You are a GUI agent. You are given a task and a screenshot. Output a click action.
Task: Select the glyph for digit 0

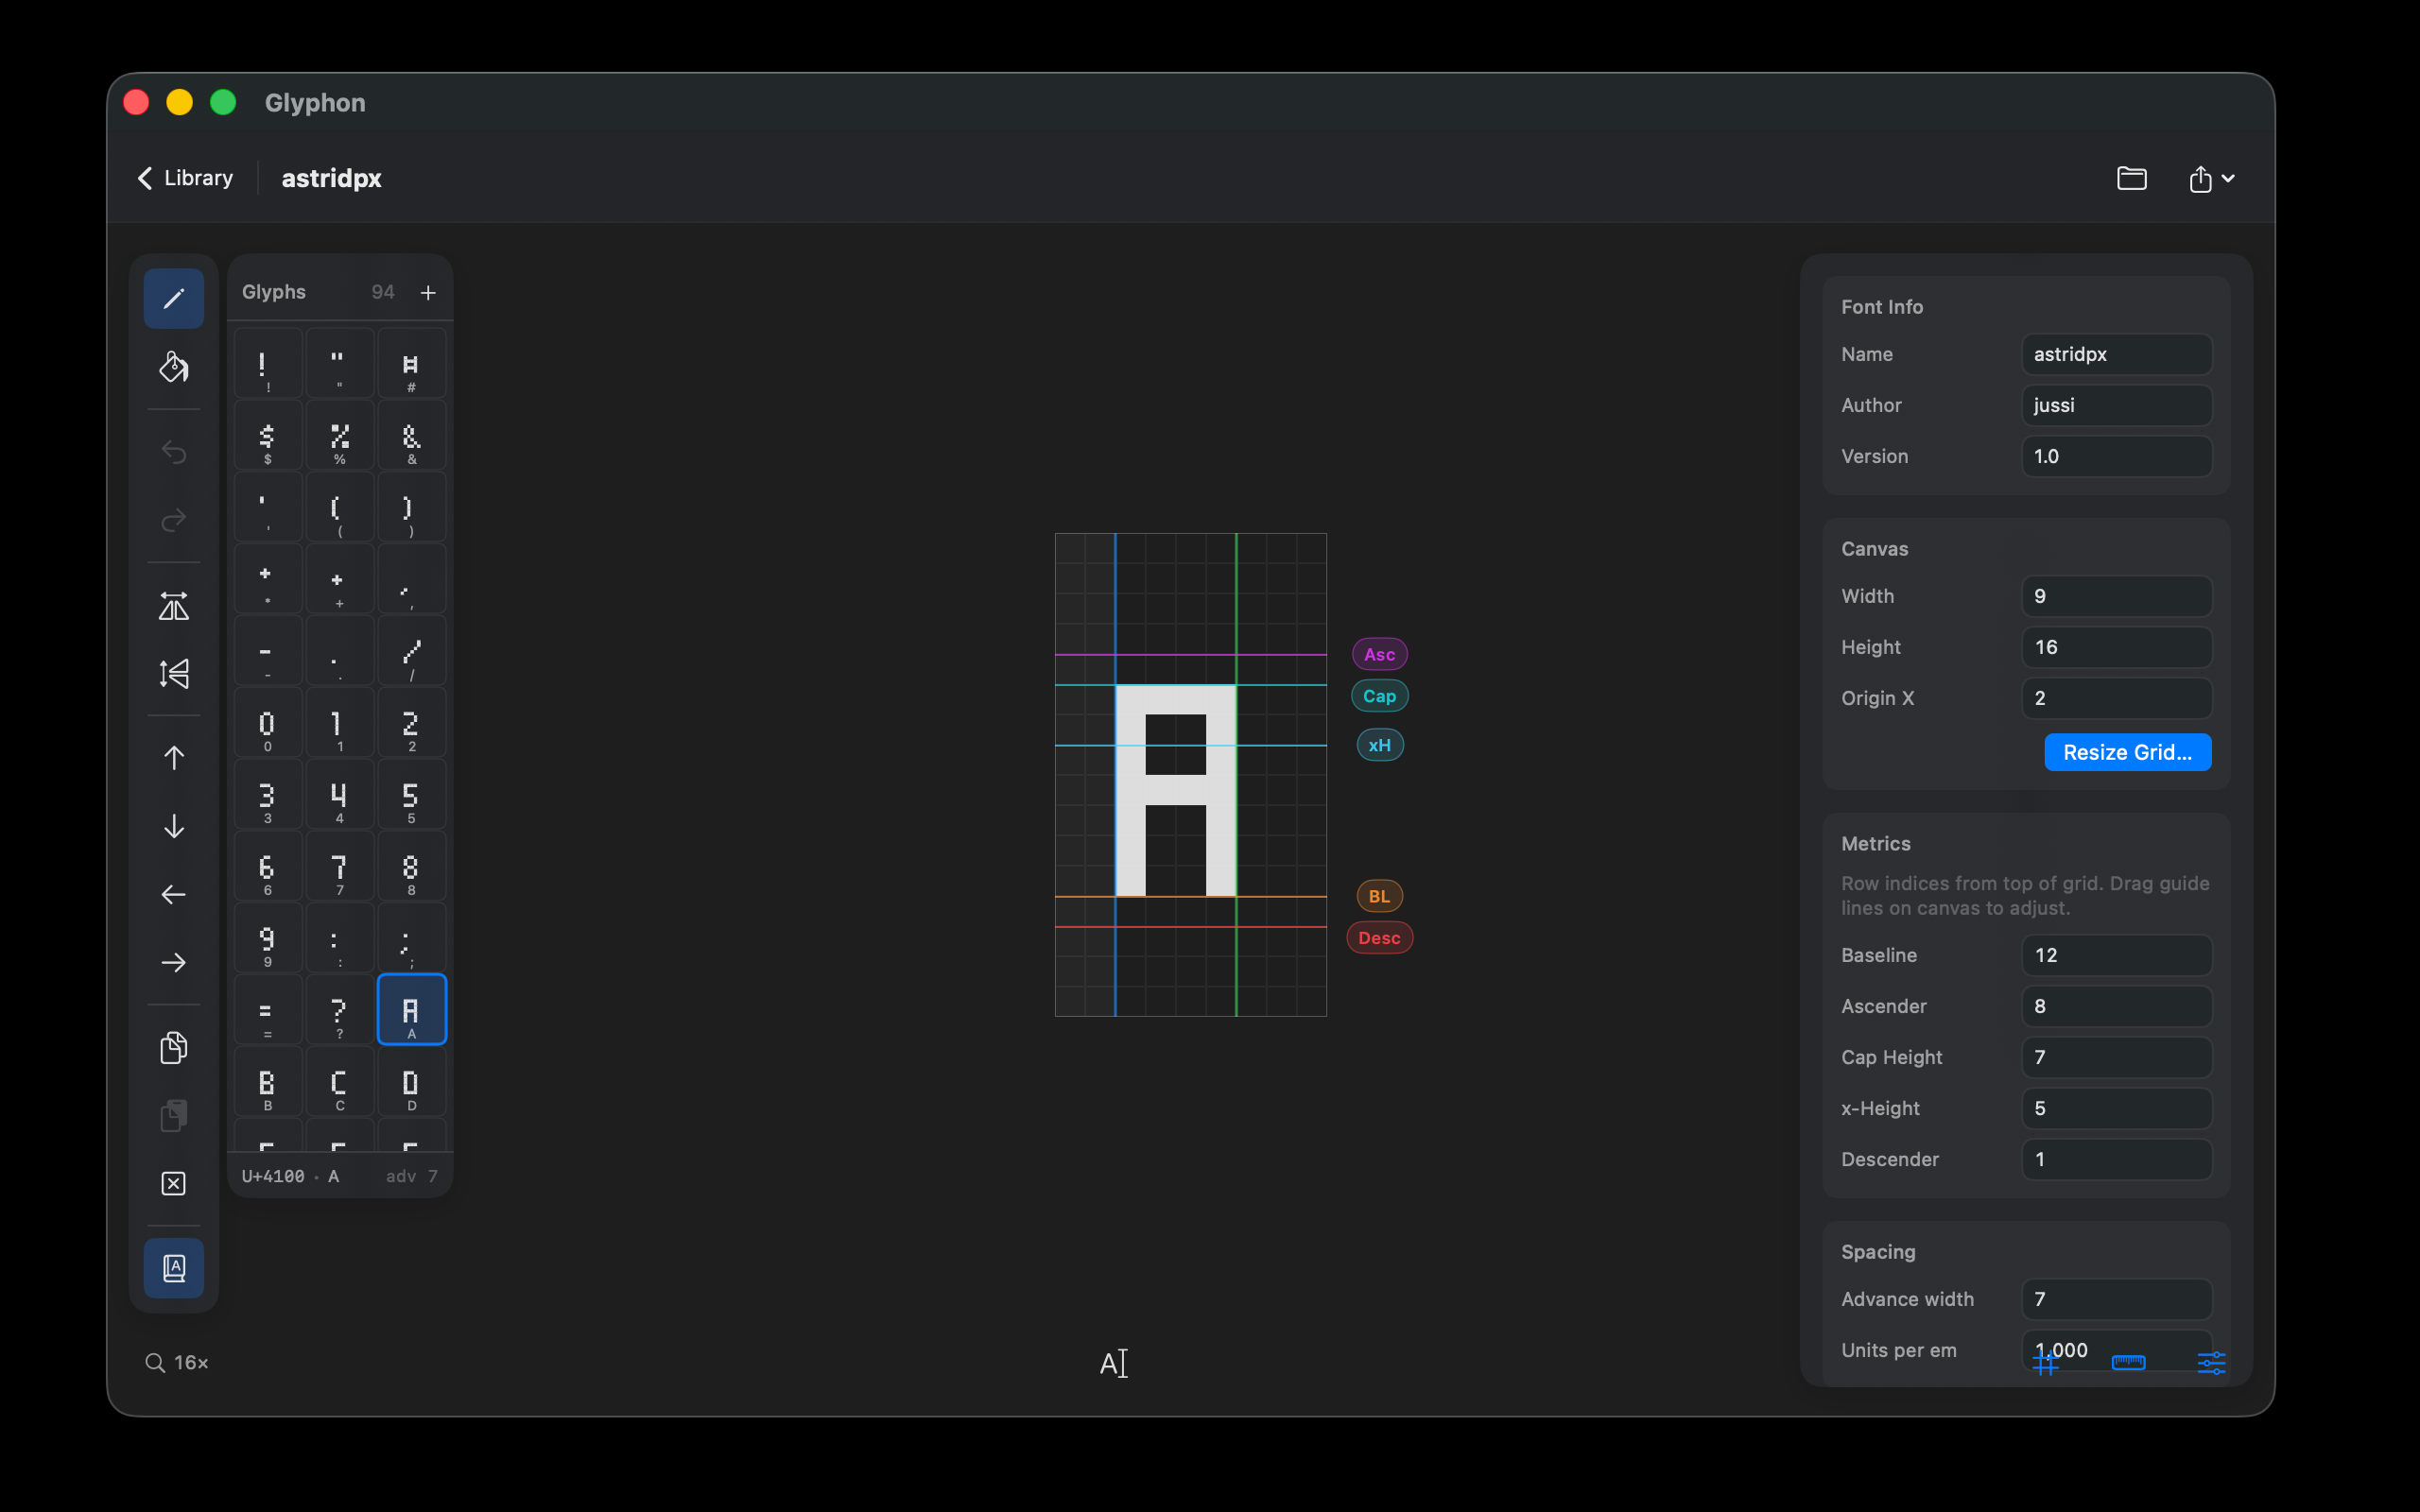(x=268, y=723)
